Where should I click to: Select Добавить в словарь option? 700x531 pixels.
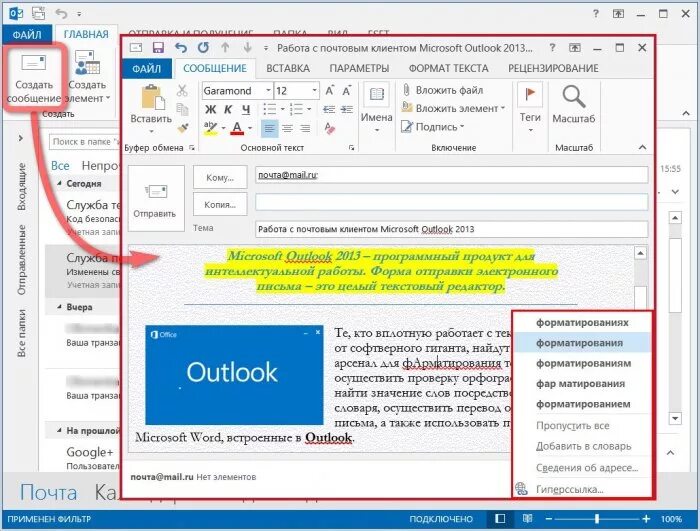coord(582,446)
